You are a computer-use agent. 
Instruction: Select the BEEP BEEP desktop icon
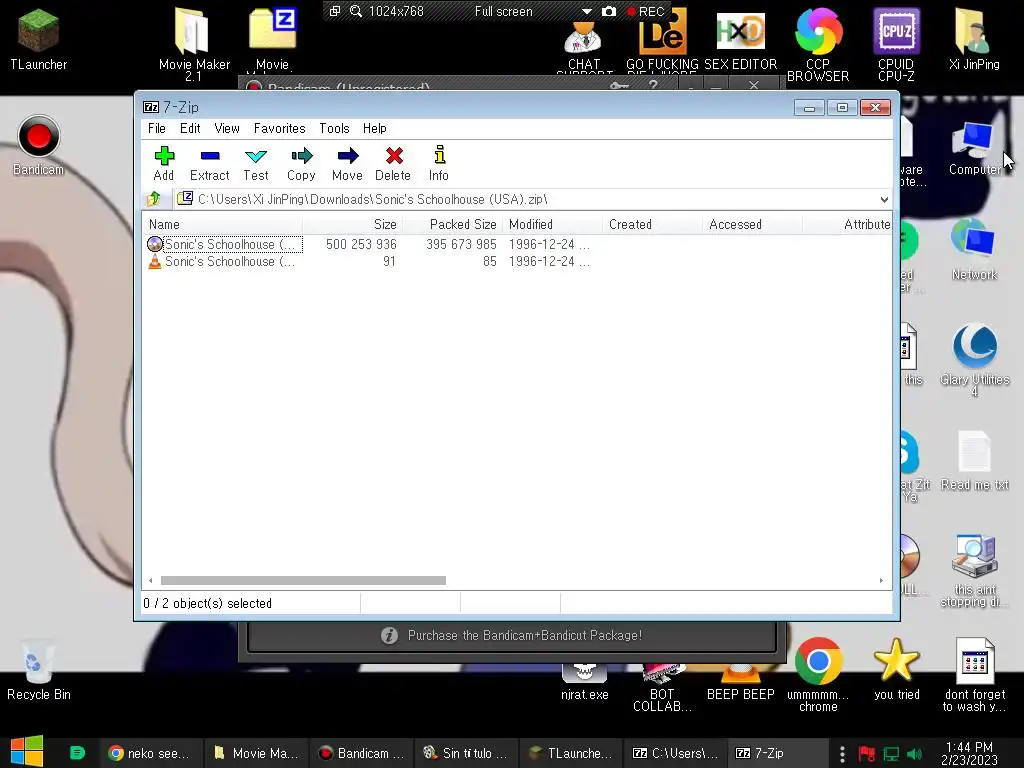pyautogui.click(x=741, y=682)
